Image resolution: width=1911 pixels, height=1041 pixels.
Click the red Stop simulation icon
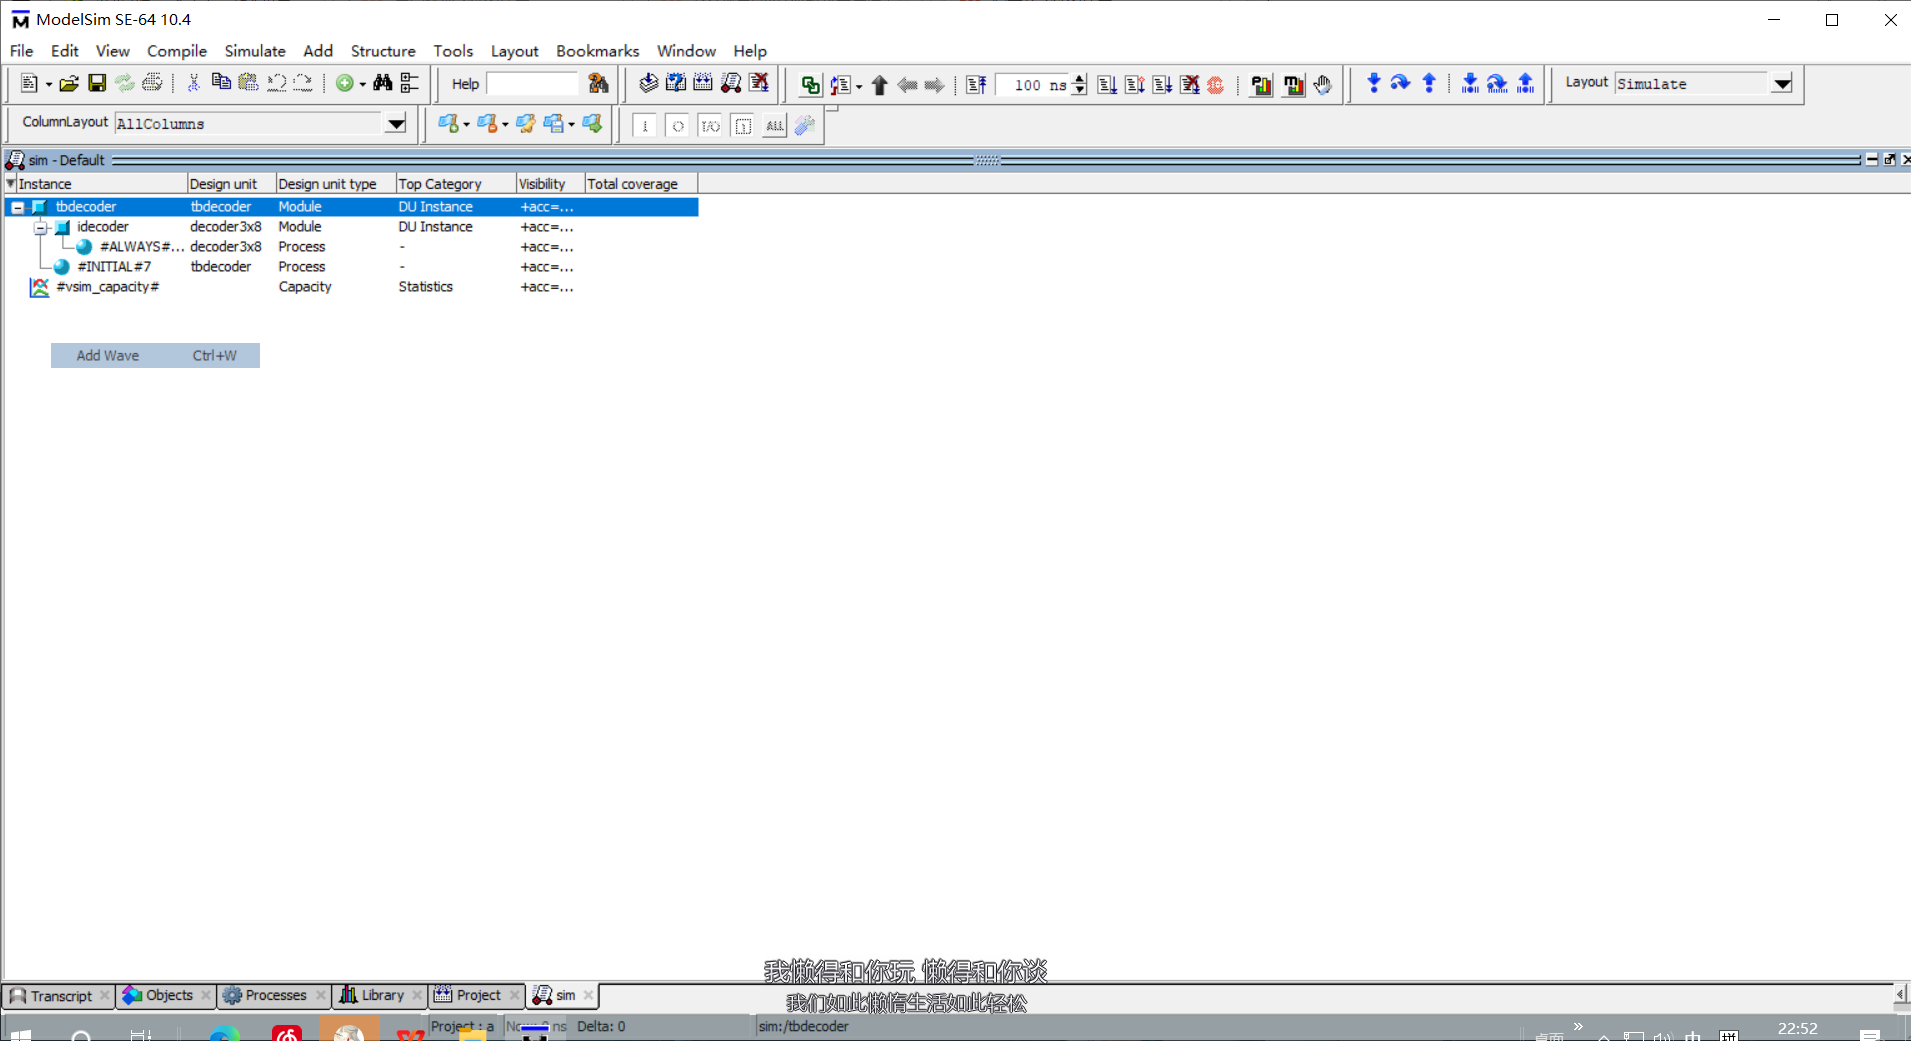pyautogui.click(x=1216, y=85)
